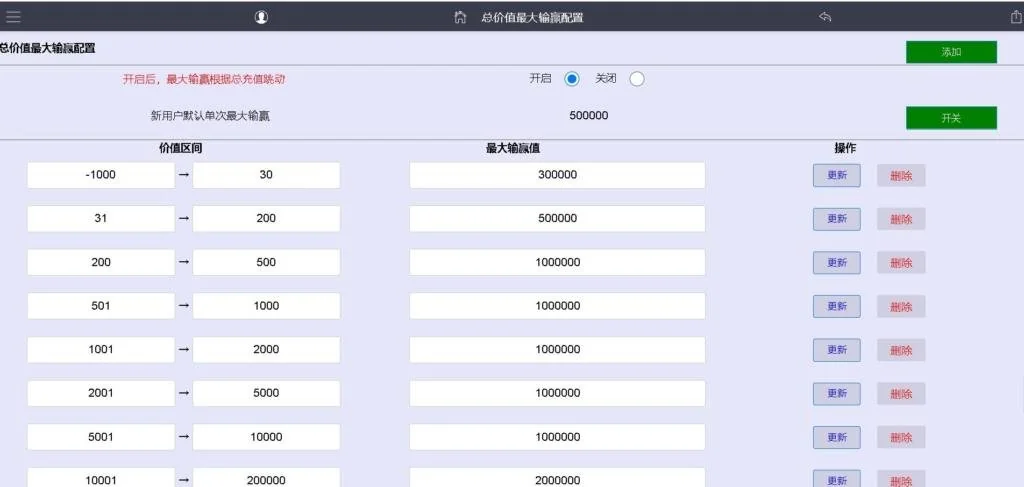
Task: Click the user profile icon
Action: 261,17
